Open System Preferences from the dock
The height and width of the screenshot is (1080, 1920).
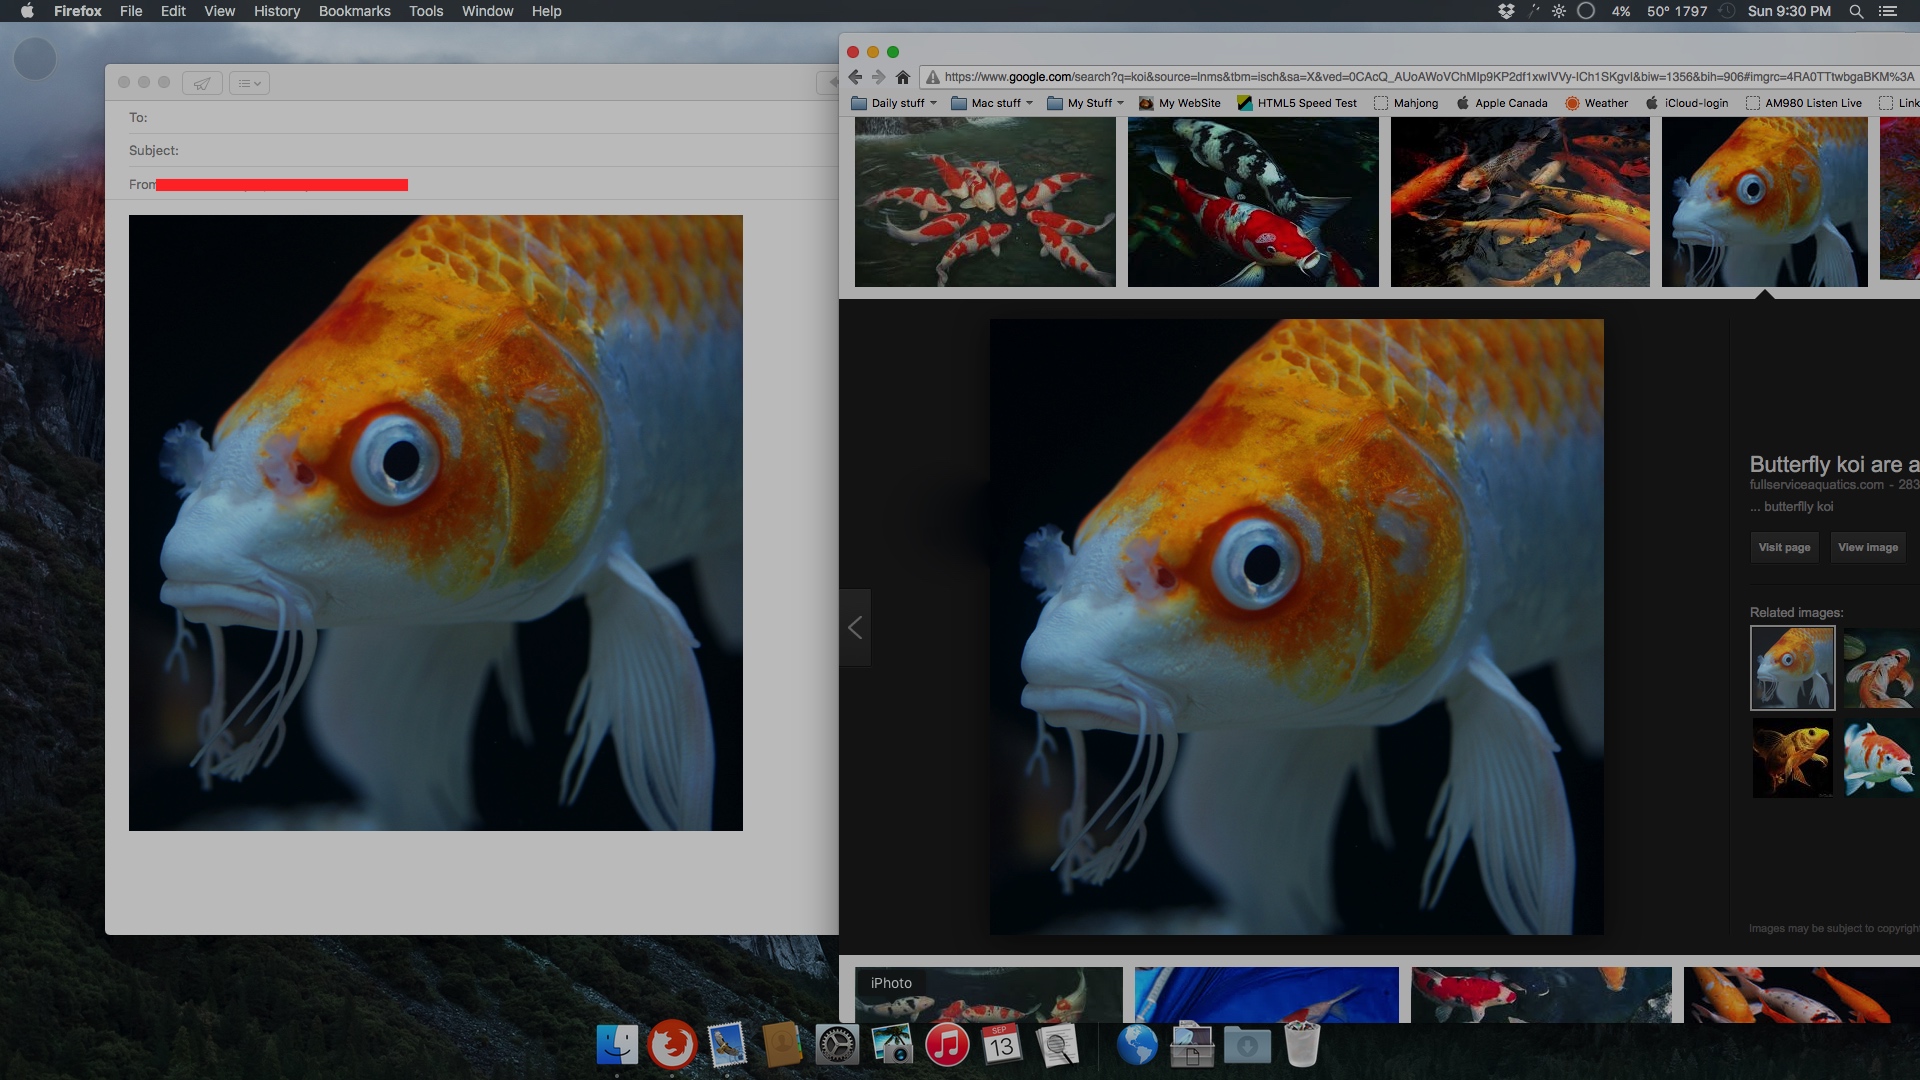[x=836, y=1045]
